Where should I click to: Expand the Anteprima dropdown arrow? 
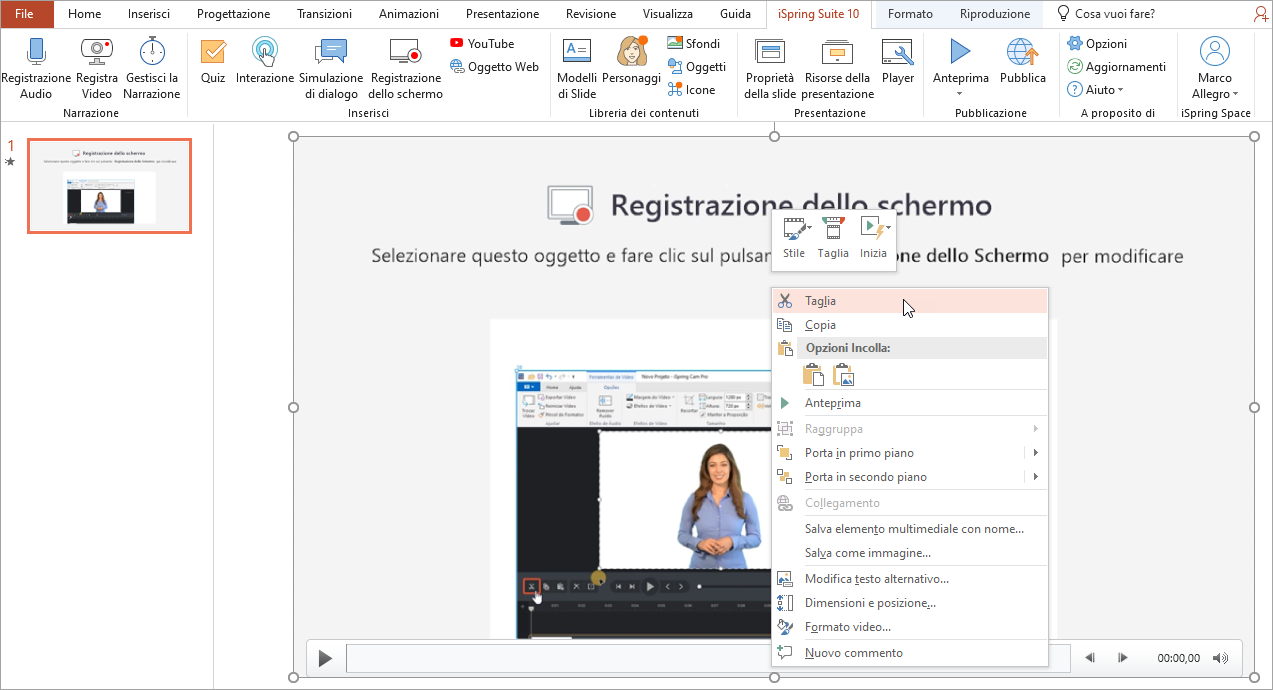click(x=960, y=94)
